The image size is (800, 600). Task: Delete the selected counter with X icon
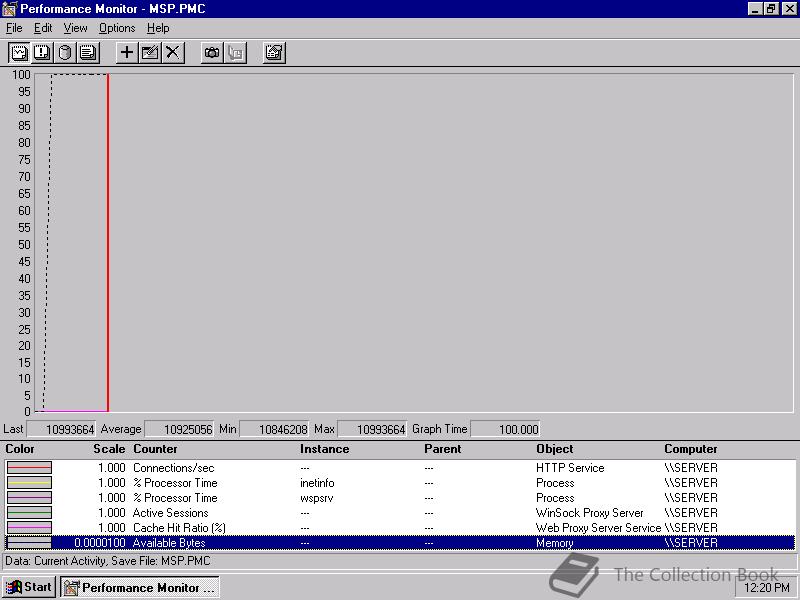point(172,53)
